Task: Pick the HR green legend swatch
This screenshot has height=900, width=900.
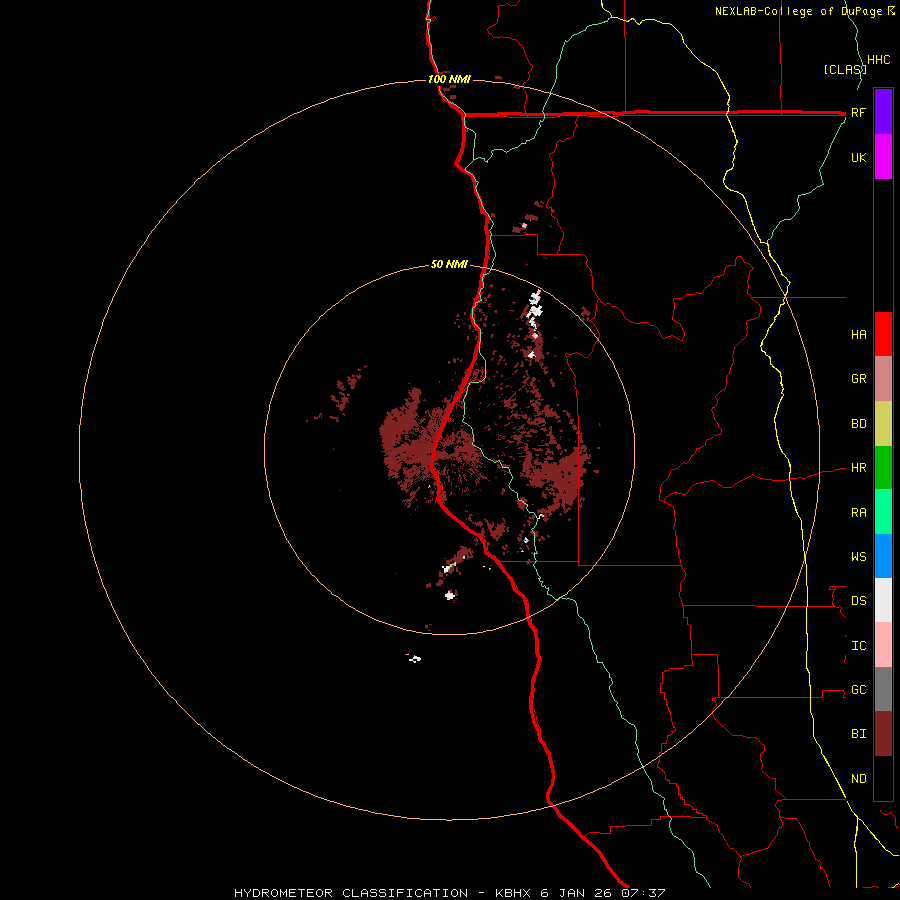Action: tap(883, 468)
